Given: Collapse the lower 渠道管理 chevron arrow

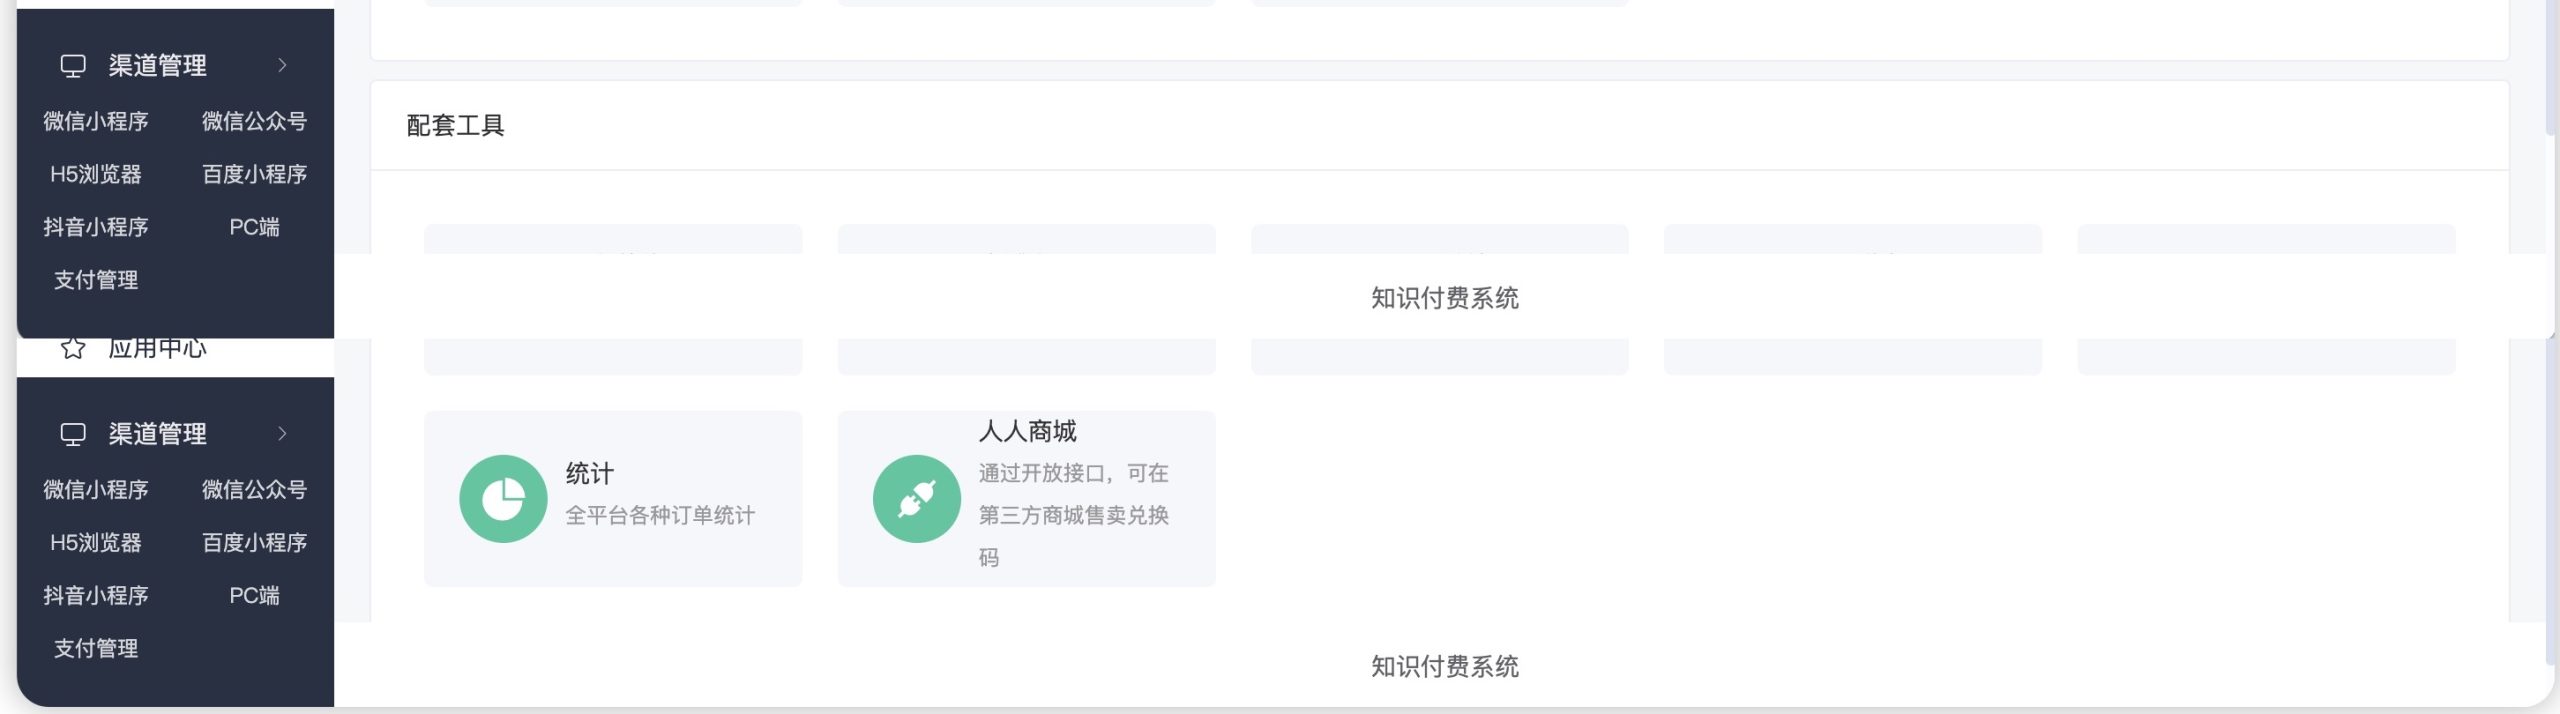Looking at the screenshot, I should point(282,434).
